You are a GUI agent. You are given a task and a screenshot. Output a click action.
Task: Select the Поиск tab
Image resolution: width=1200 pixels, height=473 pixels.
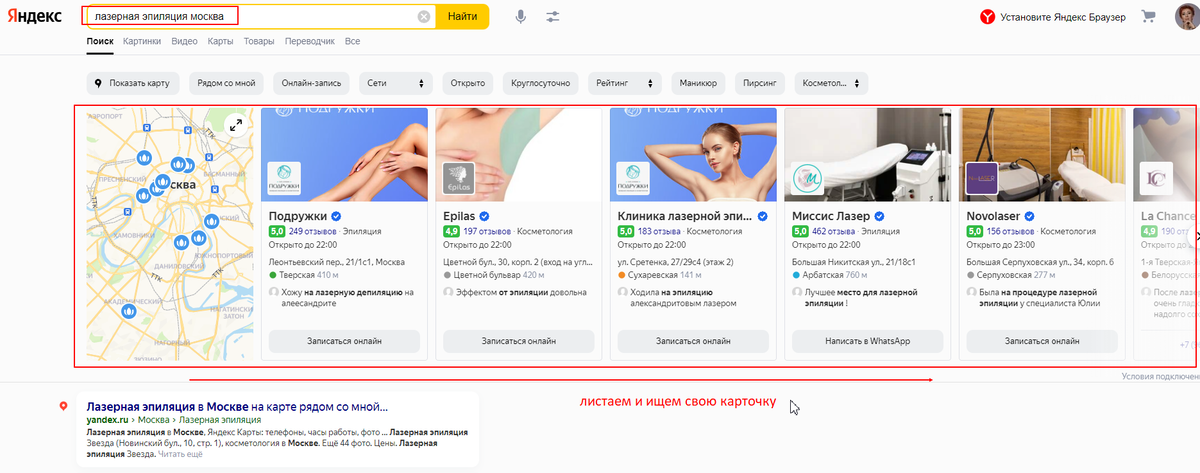(100, 41)
